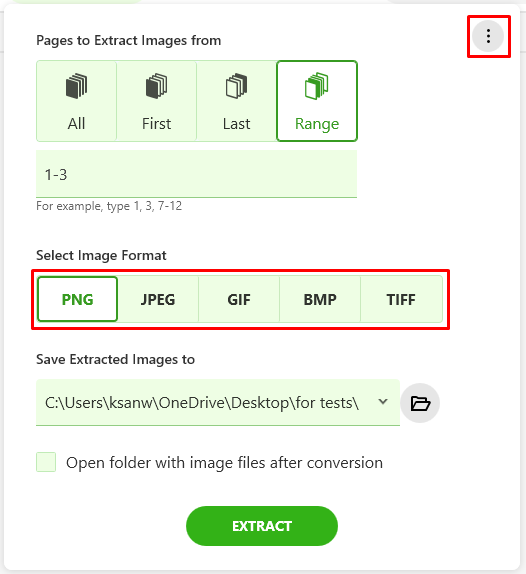Select GIF image format
This screenshot has height=574, width=526.
pyautogui.click(x=239, y=299)
